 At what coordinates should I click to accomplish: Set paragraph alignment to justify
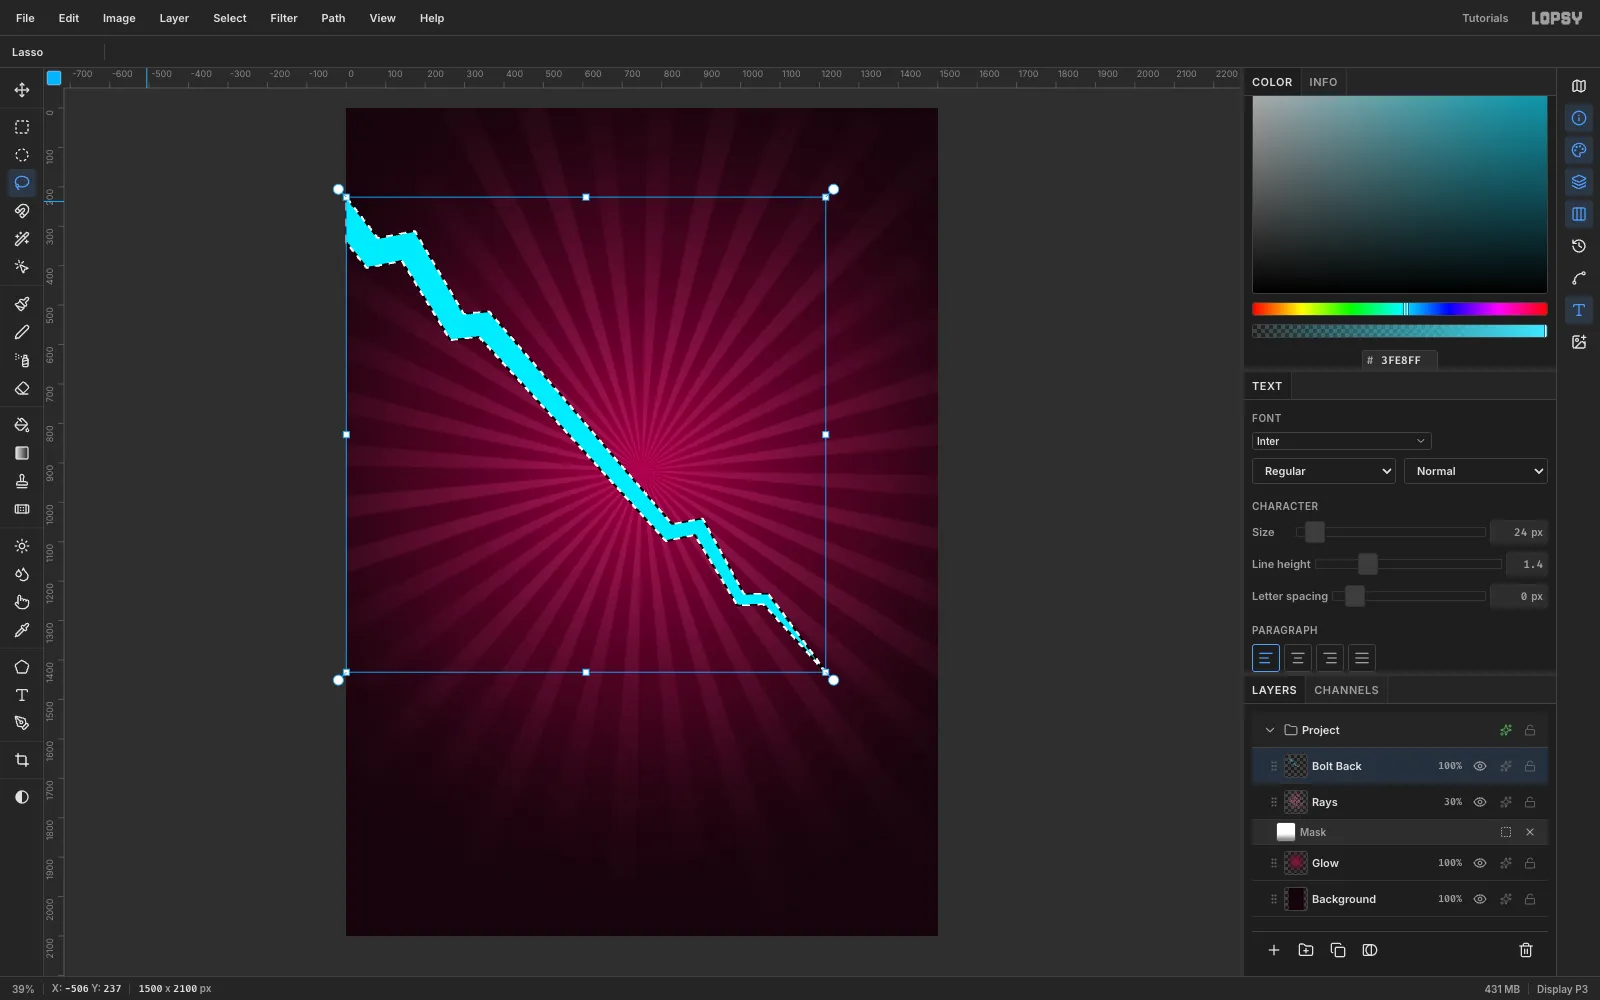[1361, 658]
